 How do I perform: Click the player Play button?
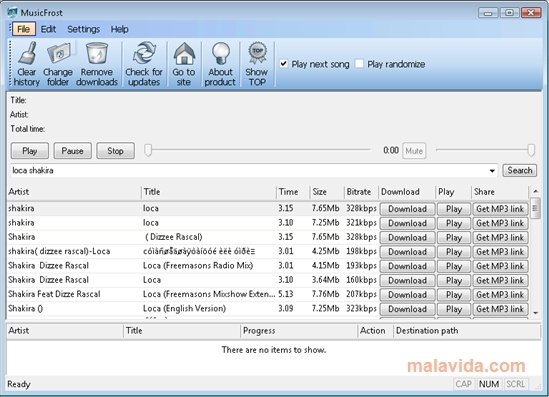[x=30, y=151]
